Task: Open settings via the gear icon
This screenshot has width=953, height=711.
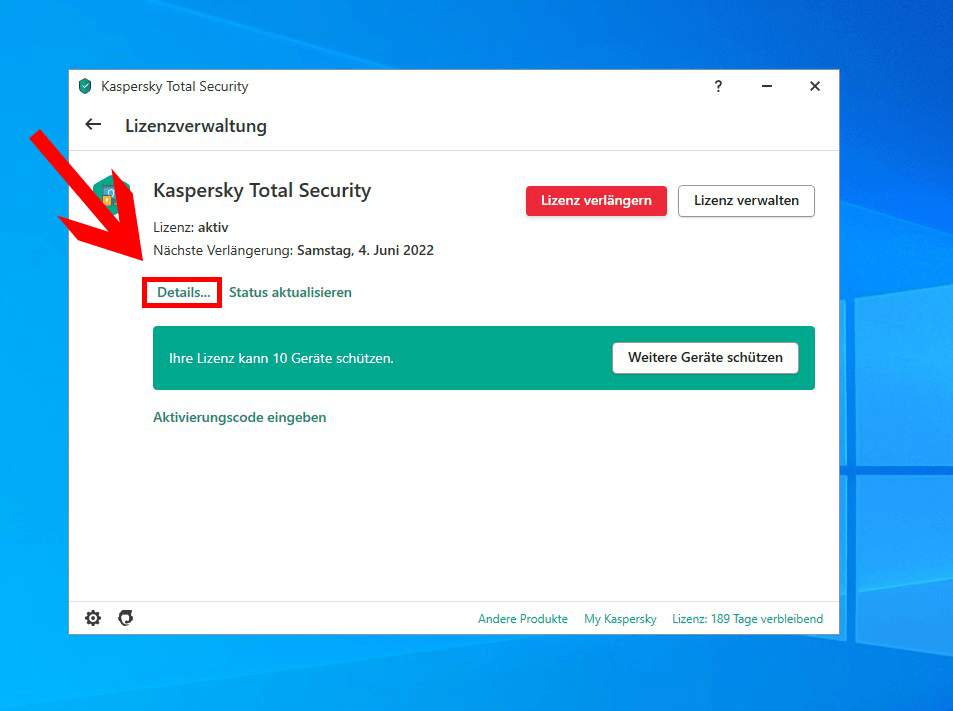Action: 92,618
